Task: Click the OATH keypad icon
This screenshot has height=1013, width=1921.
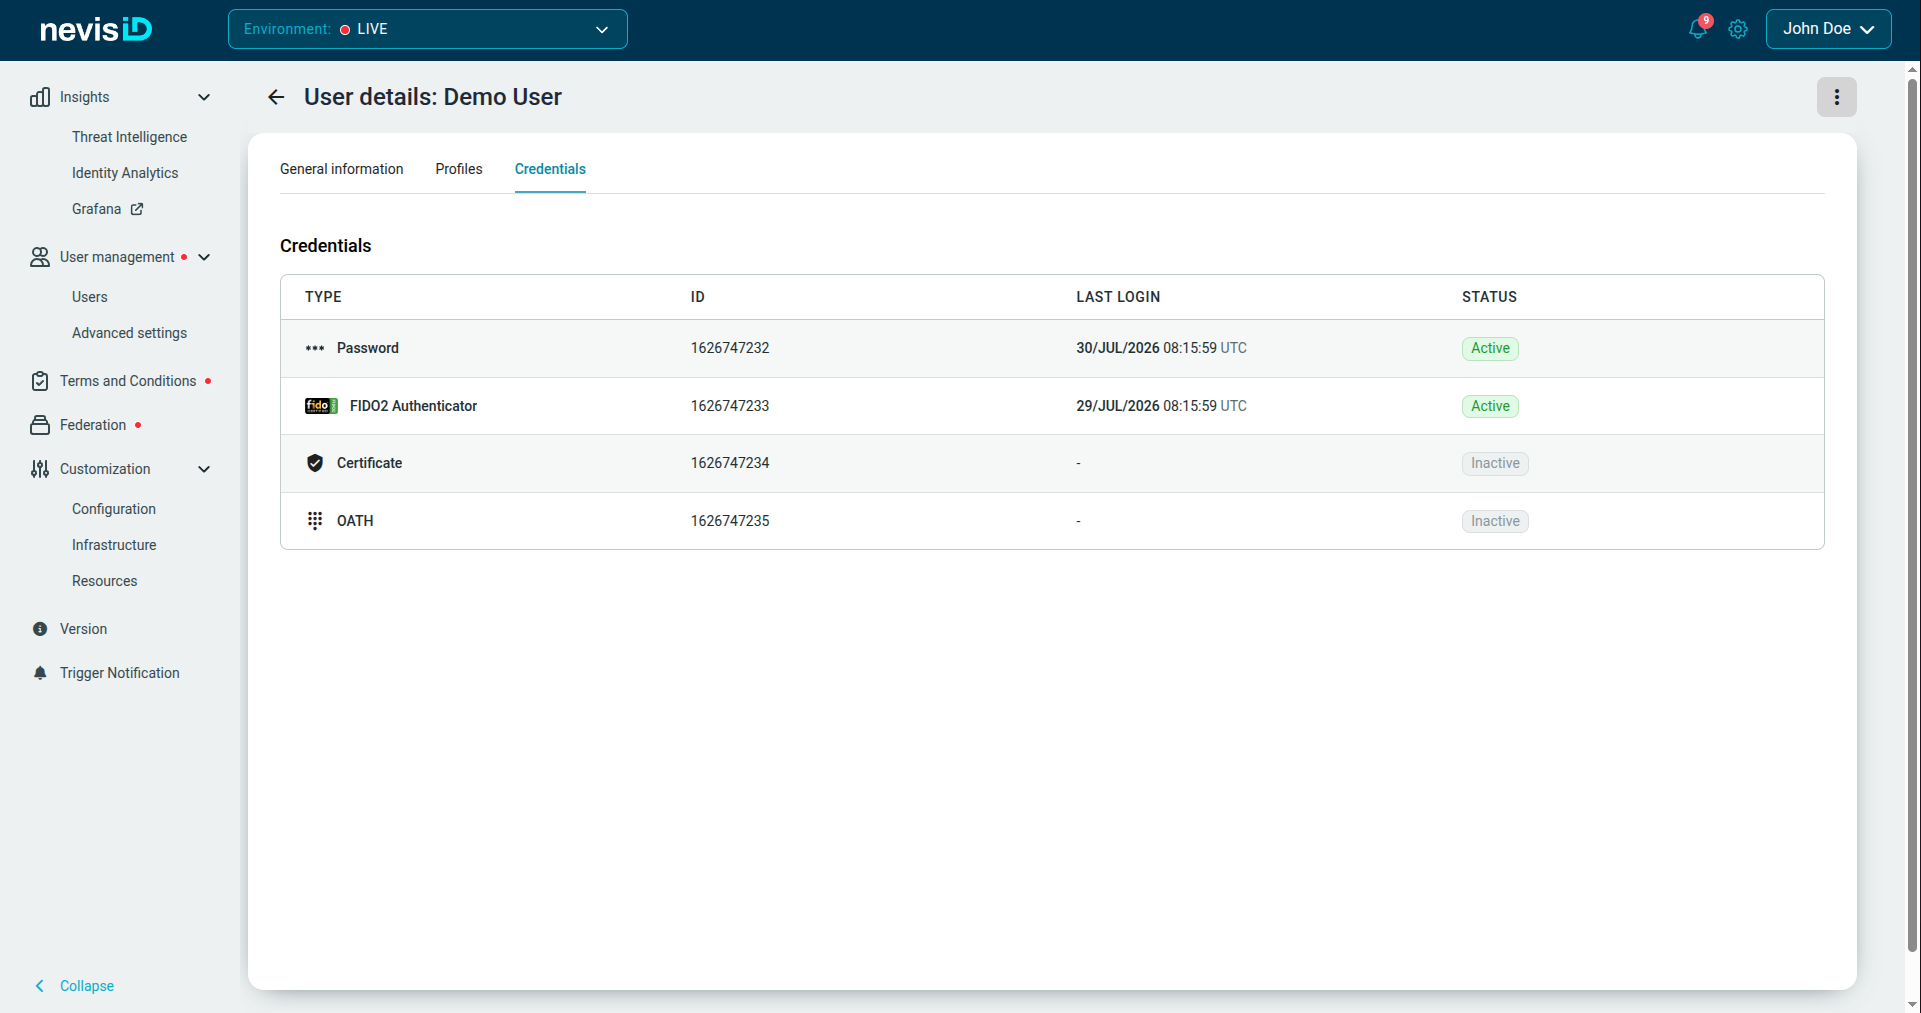Action: click(315, 521)
